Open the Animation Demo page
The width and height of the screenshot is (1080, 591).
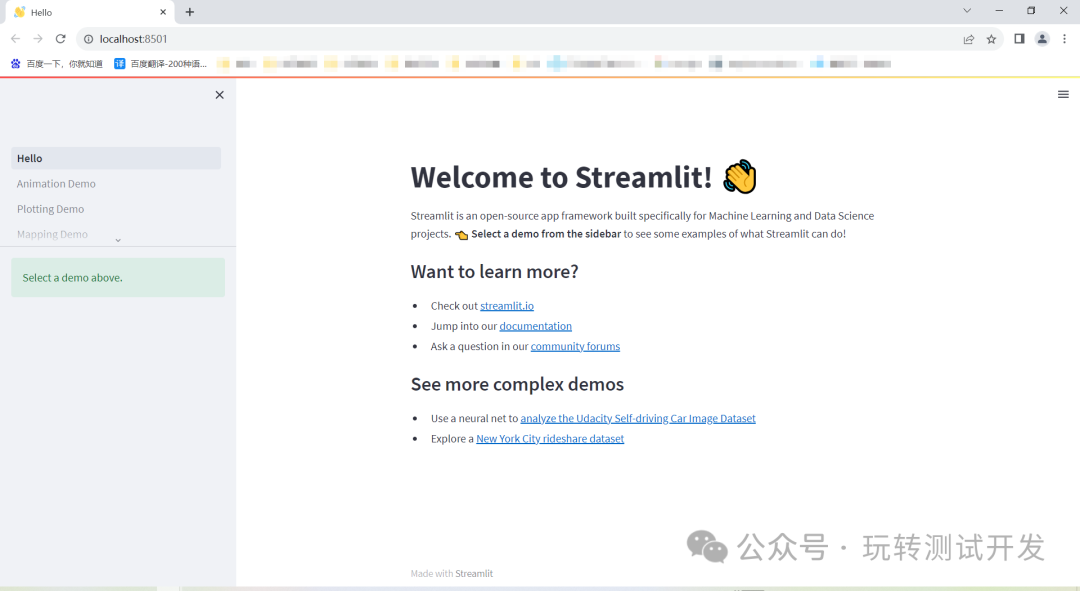[56, 184]
